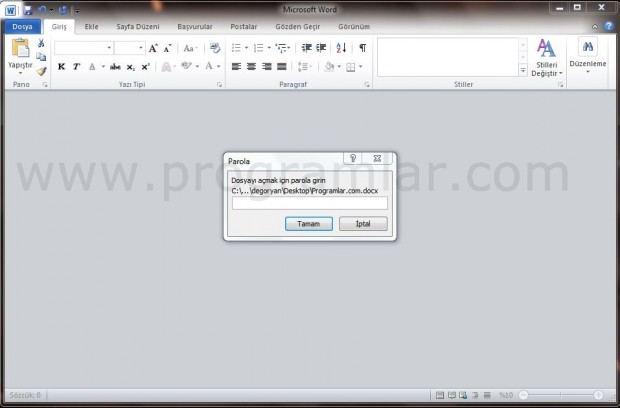
Task: Open the font size combo box
Action: click(x=130, y=48)
